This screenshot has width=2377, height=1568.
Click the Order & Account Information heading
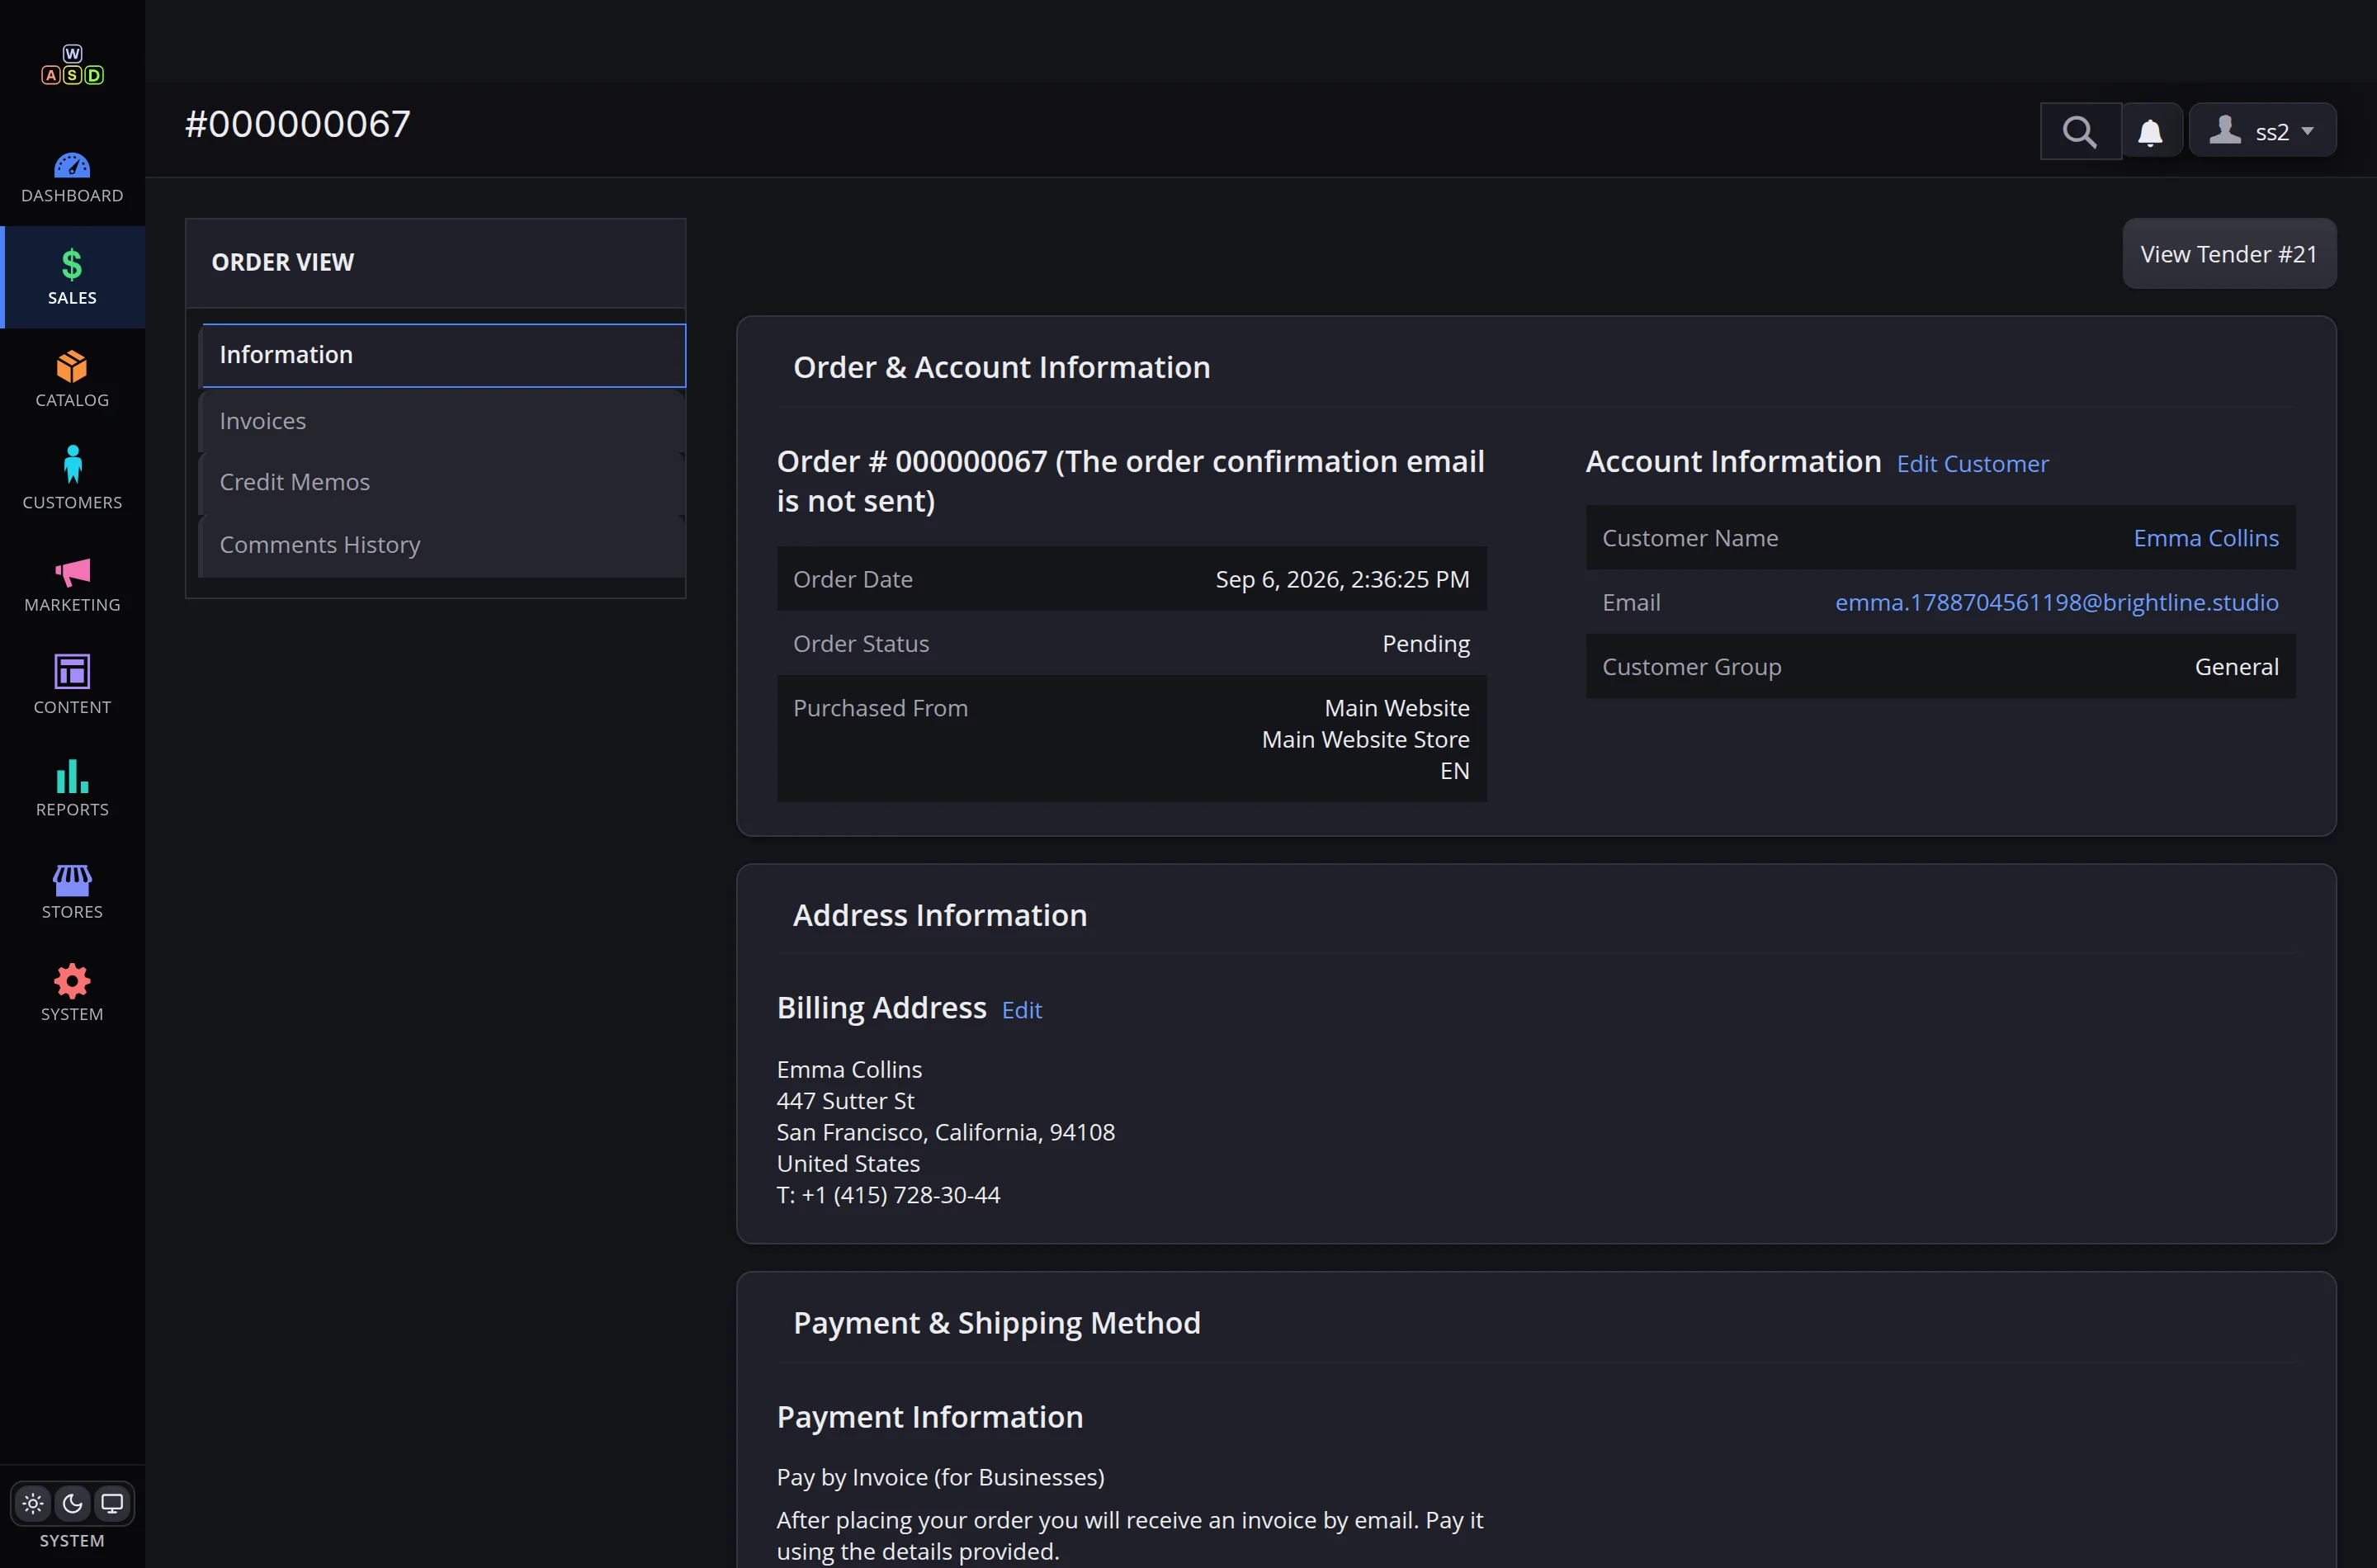[x=1001, y=367]
